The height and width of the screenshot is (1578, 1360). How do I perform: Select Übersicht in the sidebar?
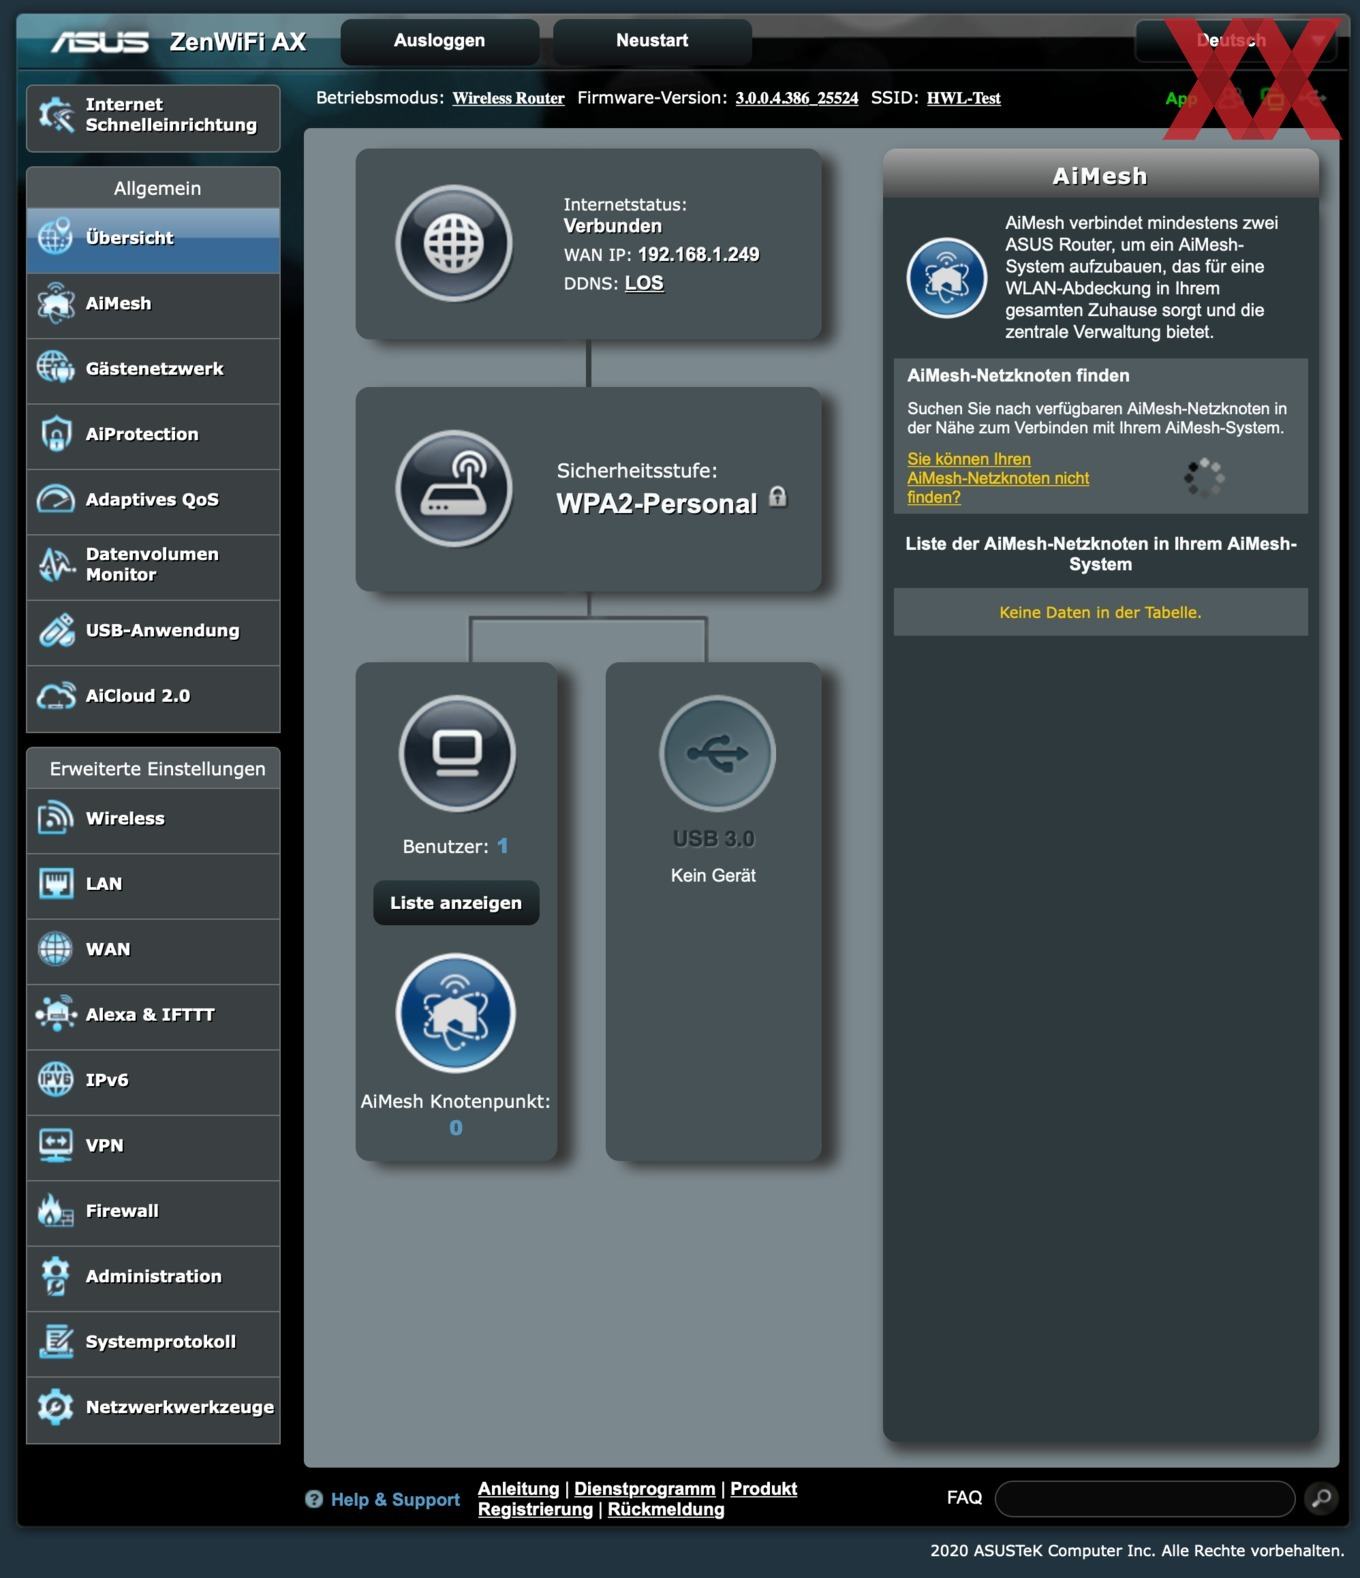[x=153, y=239]
